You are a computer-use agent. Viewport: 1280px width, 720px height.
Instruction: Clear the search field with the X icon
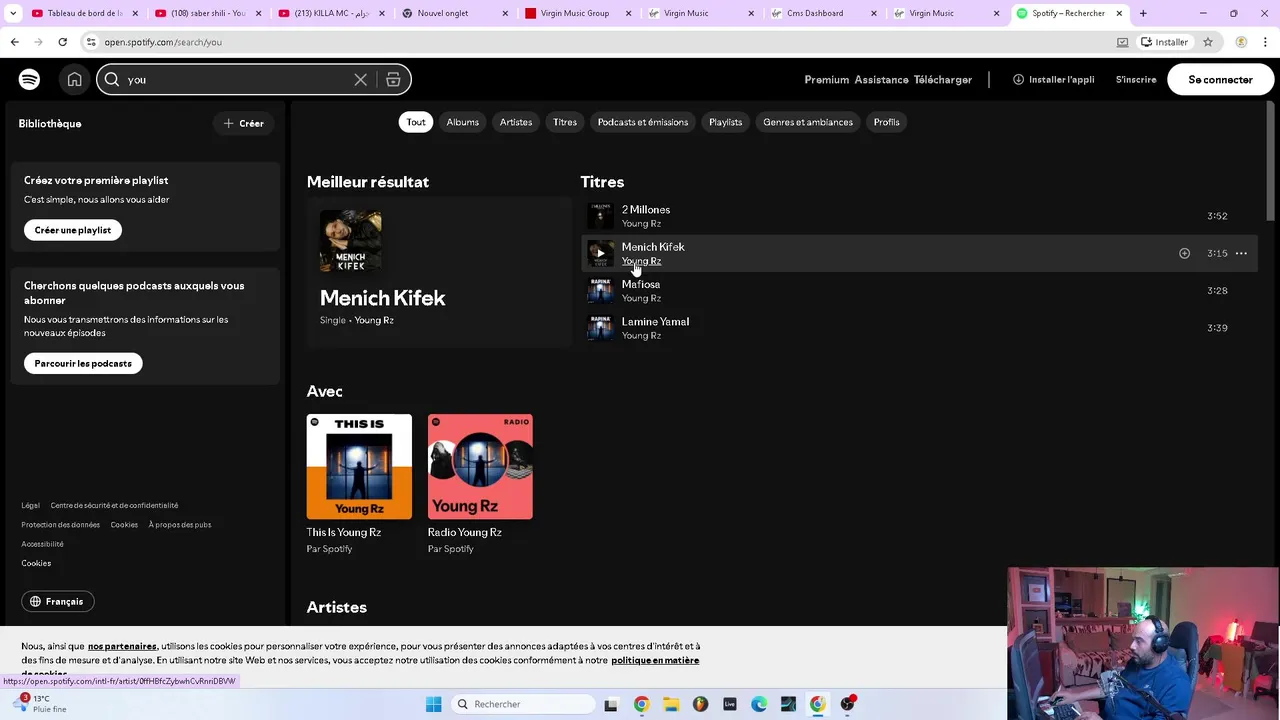click(361, 80)
